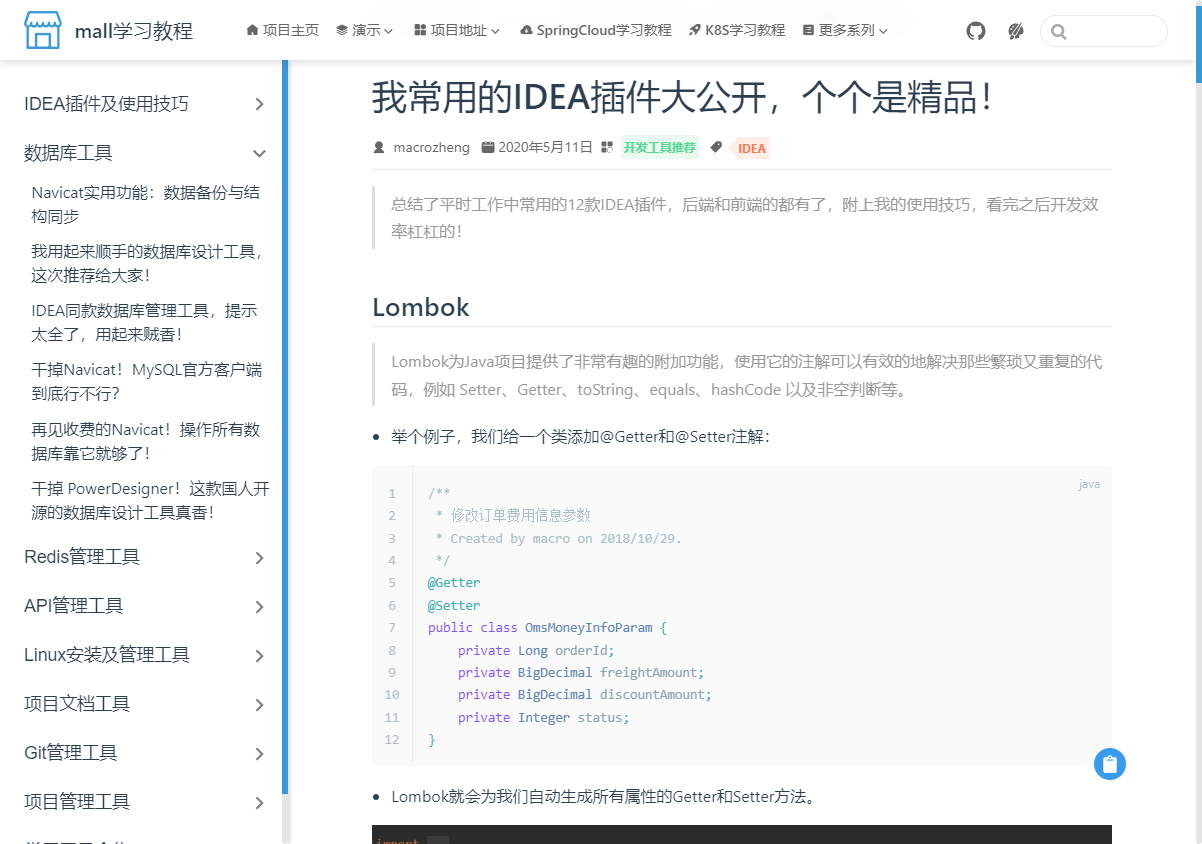Screen dimensions: 1202x844
Task: Open 干掉 PowerDesigner article link
Action: pos(150,500)
